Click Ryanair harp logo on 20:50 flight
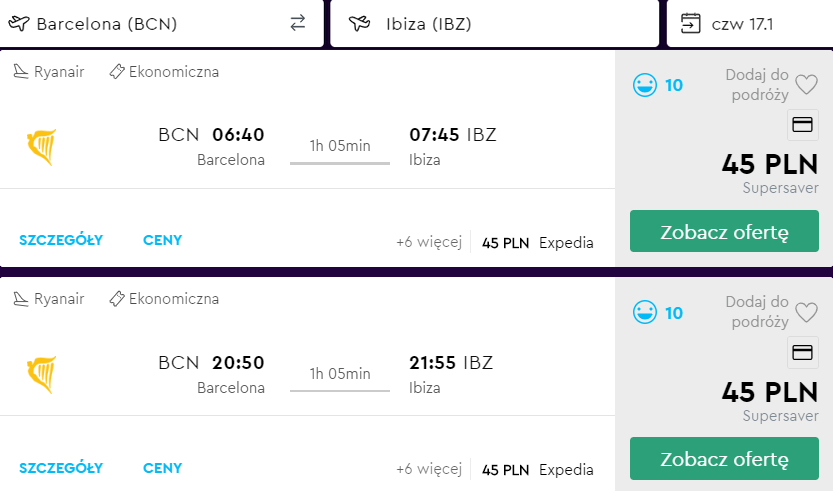The height and width of the screenshot is (491, 833). point(41,374)
